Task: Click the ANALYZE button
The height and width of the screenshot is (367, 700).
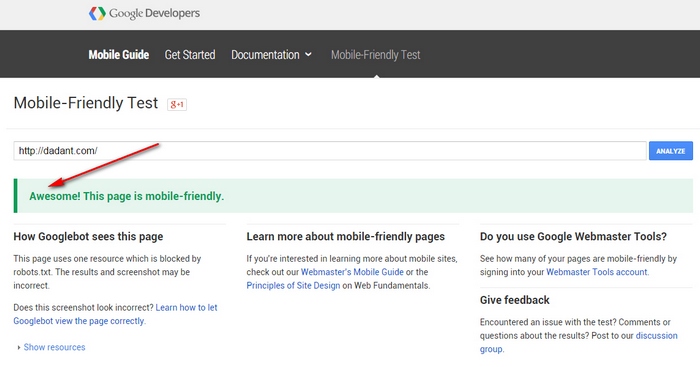Action: click(x=671, y=151)
